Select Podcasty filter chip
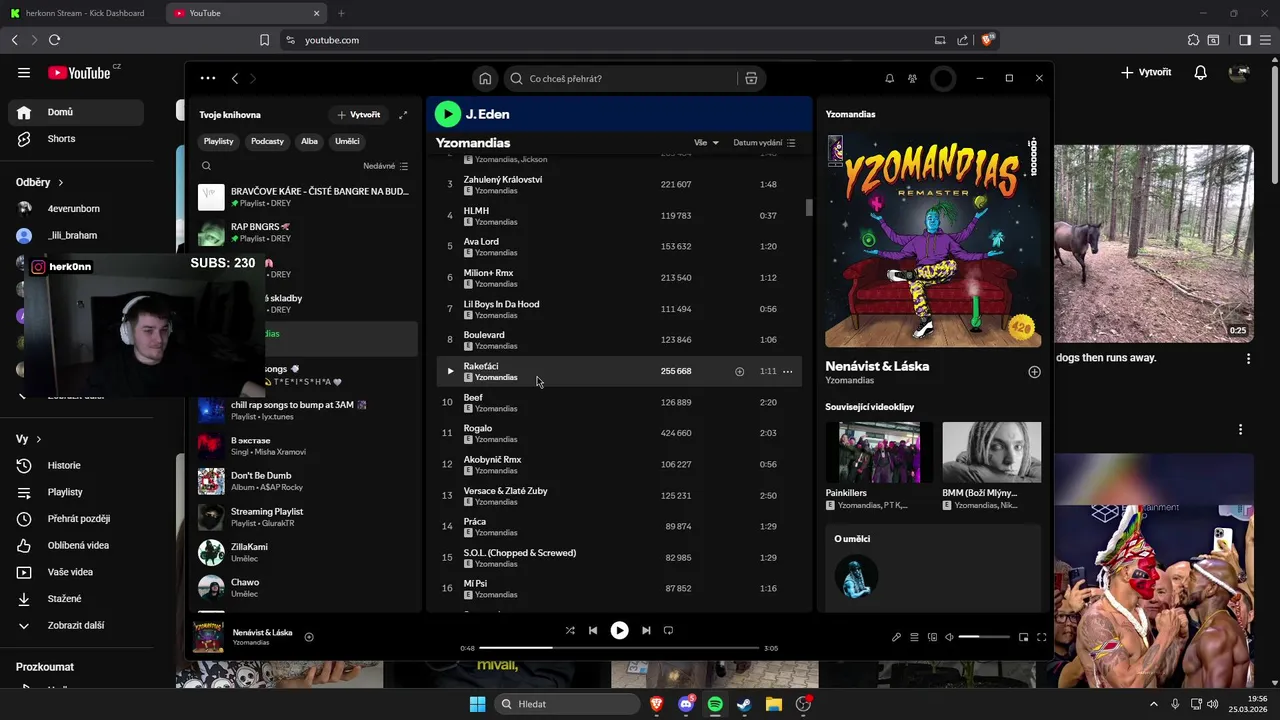The height and width of the screenshot is (720, 1280). pos(267,141)
